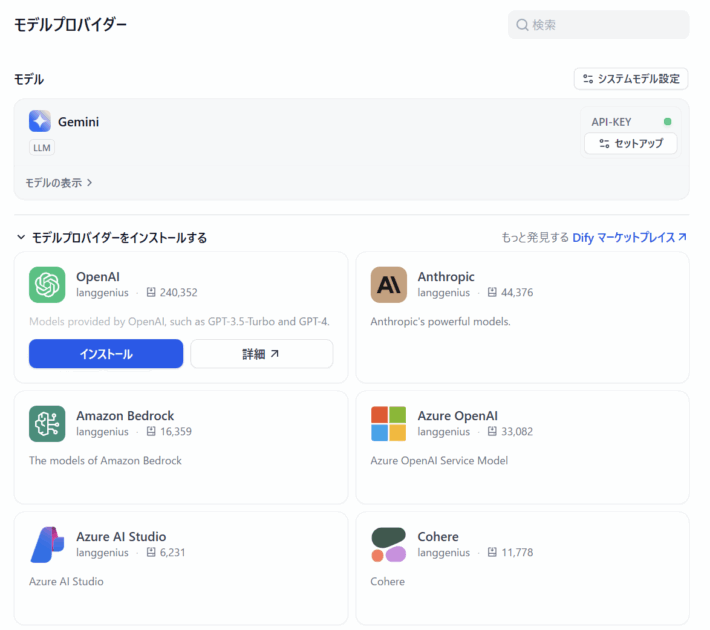710x630 pixels.
Task: Click the Azure OpenAI logo icon
Action: (389, 424)
